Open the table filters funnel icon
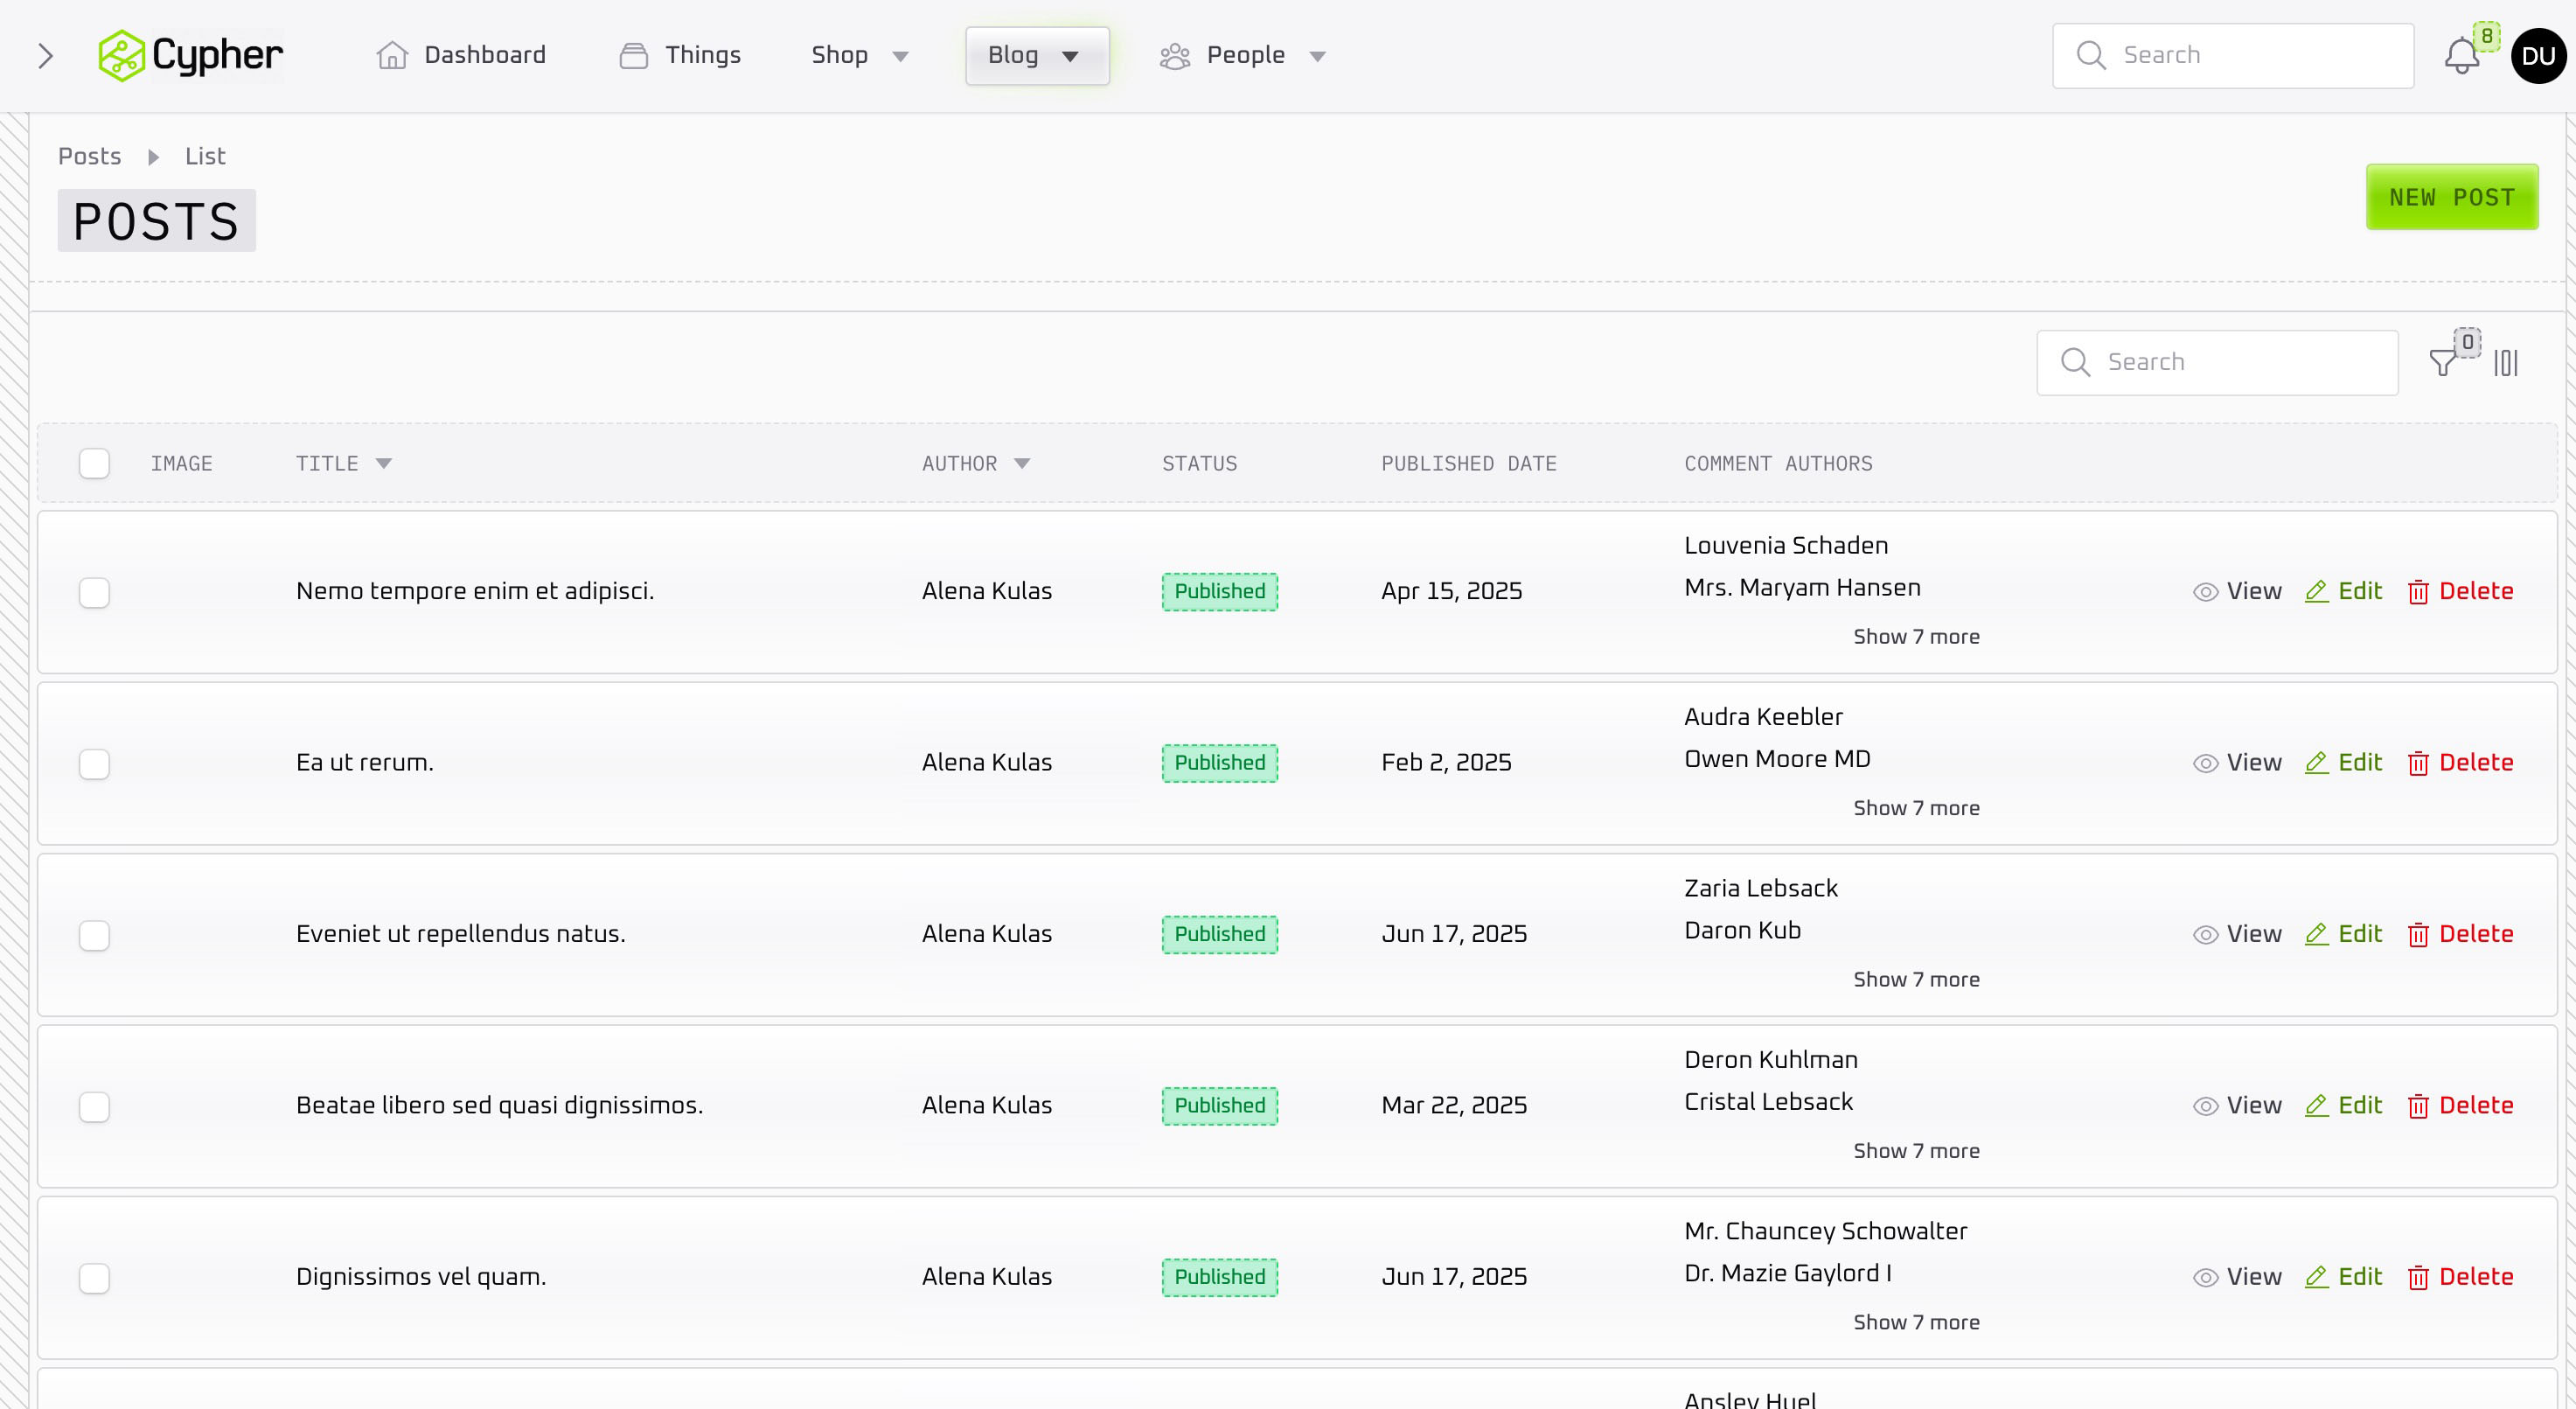 pos(2443,362)
